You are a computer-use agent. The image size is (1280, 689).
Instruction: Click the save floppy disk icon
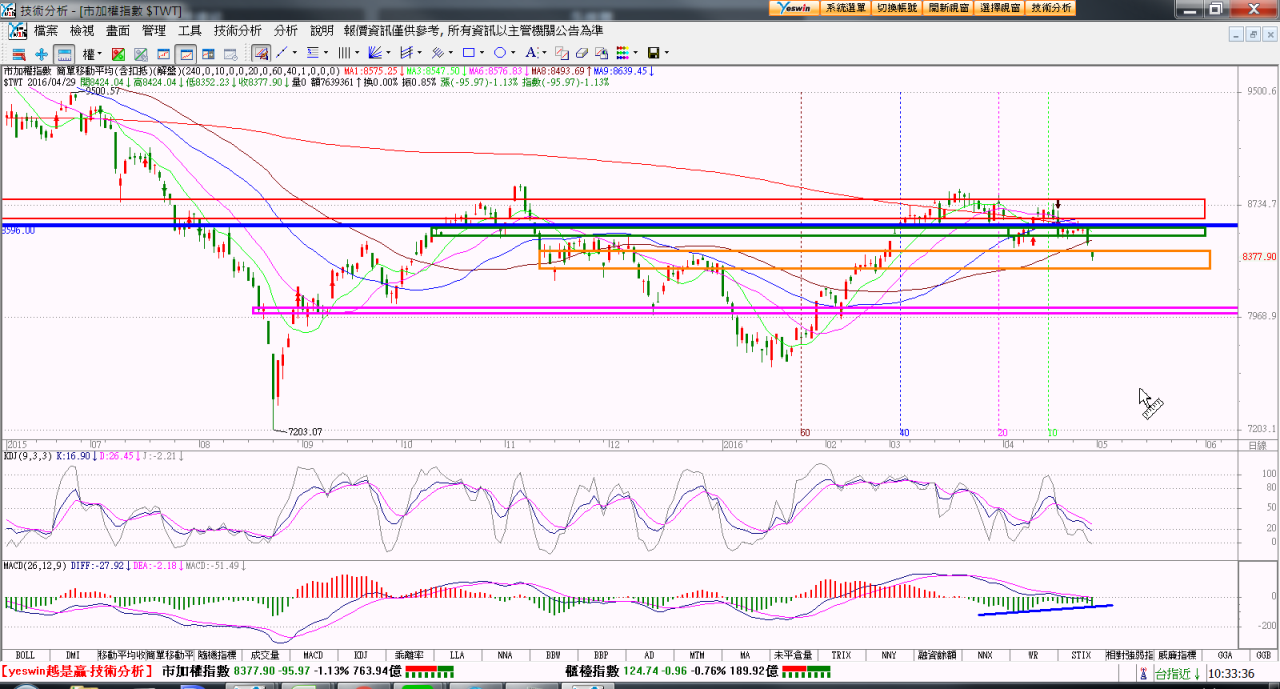(653, 53)
